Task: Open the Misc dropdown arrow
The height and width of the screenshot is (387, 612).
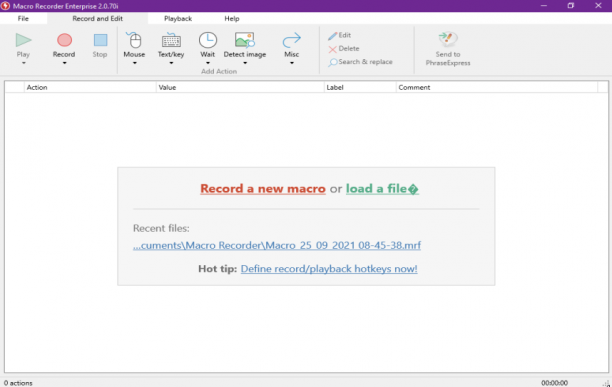Action: 292,63
